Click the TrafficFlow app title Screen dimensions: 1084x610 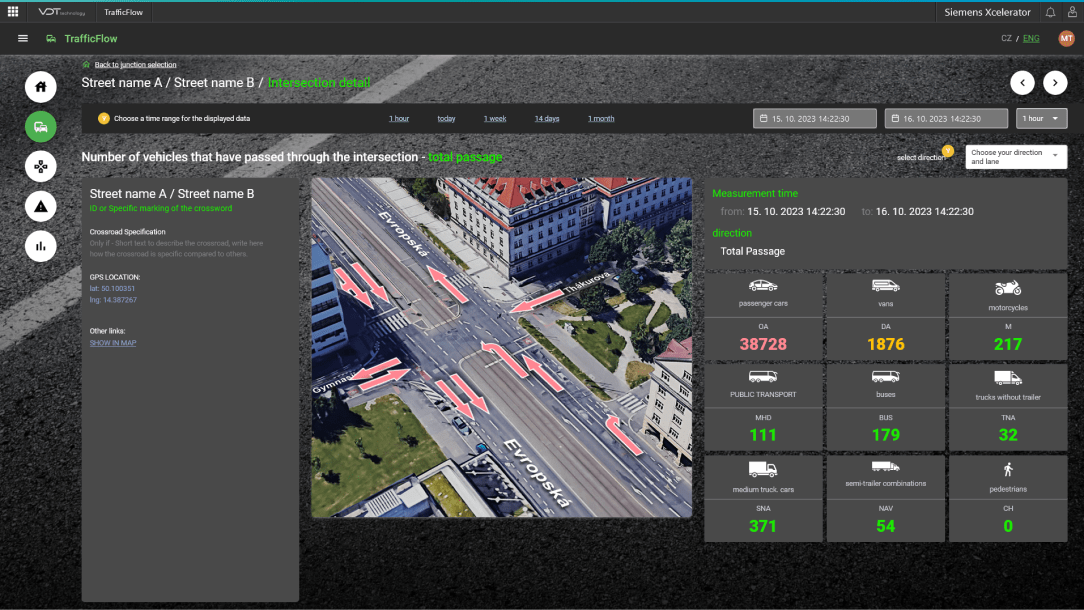(x=91, y=39)
